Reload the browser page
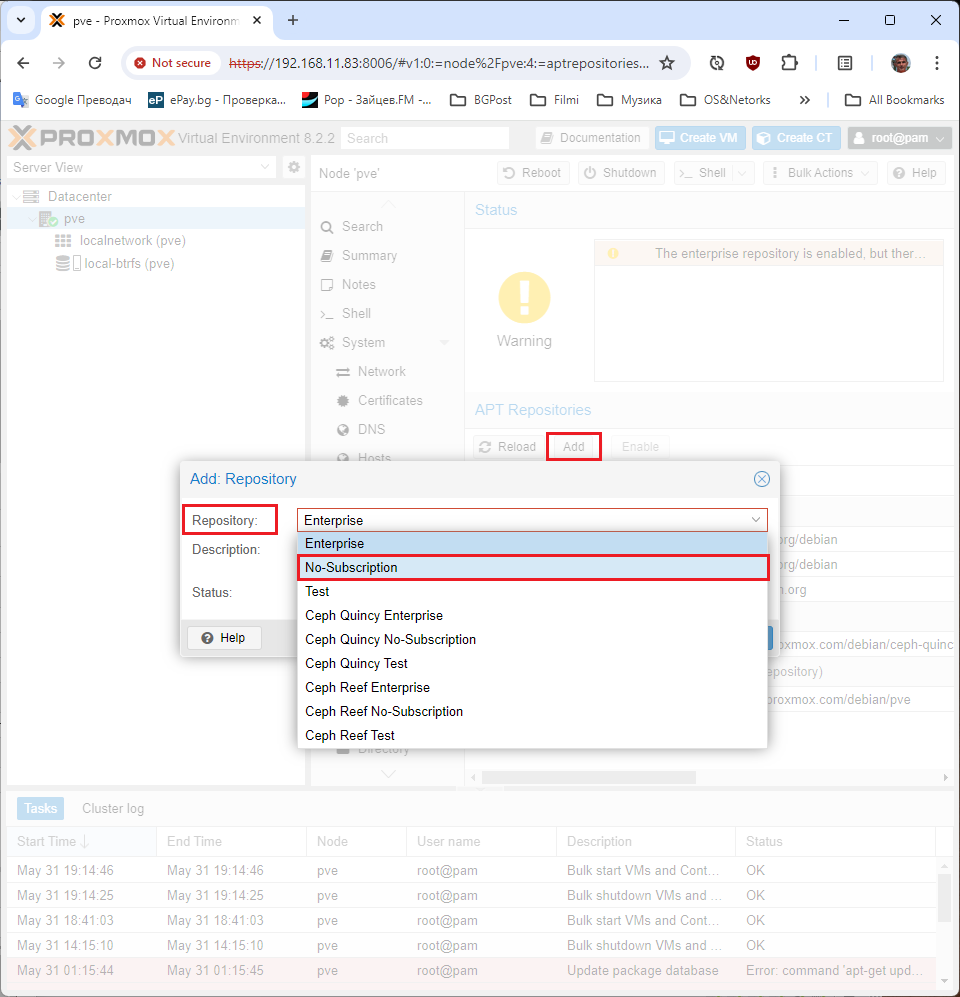This screenshot has height=997, width=960. click(95, 63)
